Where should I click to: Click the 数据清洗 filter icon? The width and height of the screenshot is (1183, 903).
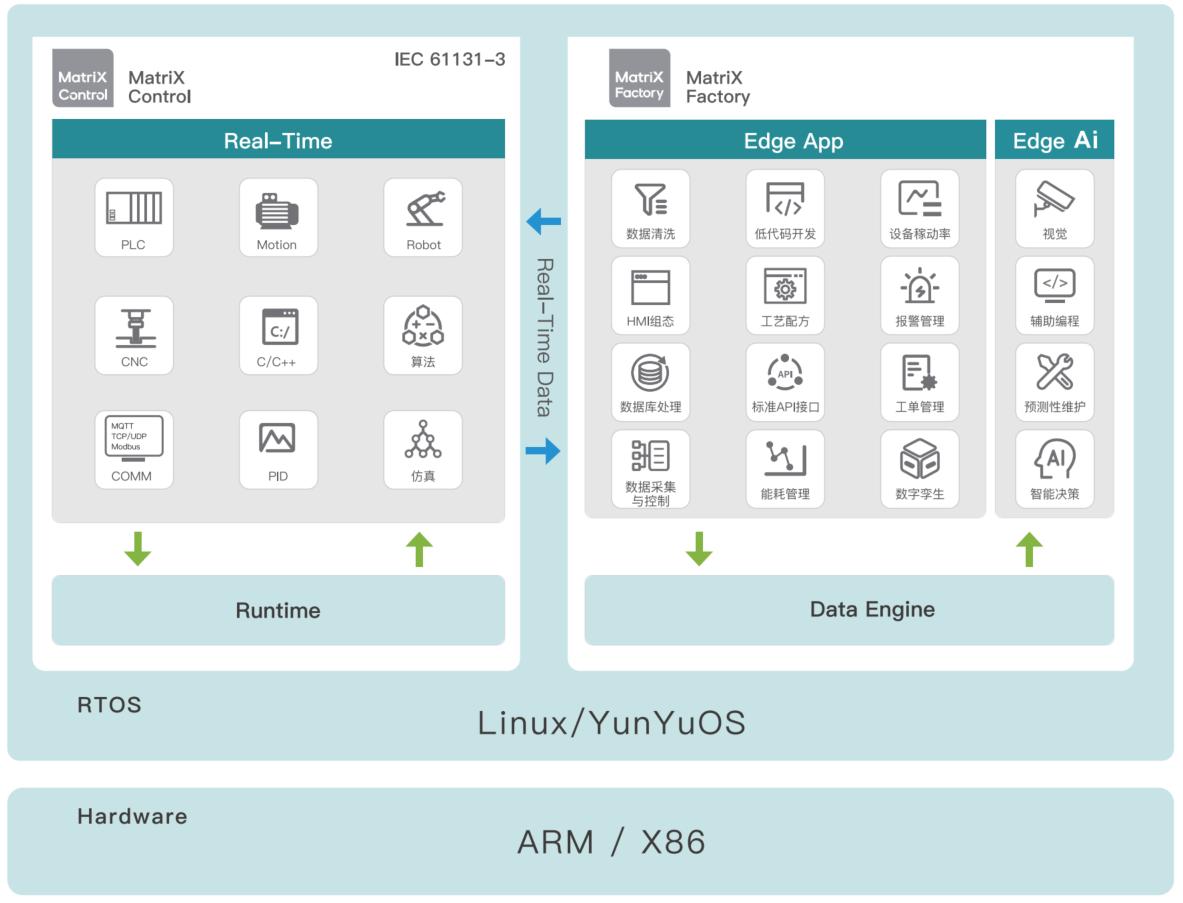click(650, 208)
